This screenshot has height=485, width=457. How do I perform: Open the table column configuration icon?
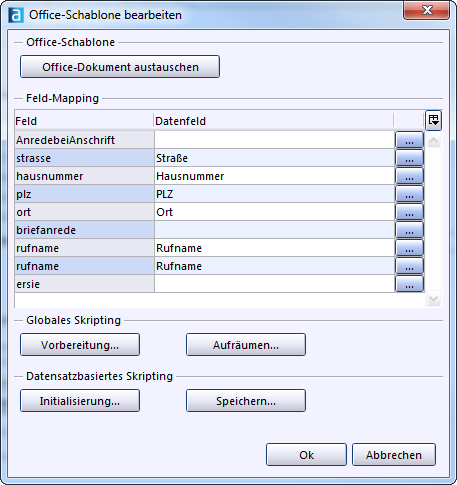pyautogui.click(x=433, y=120)
